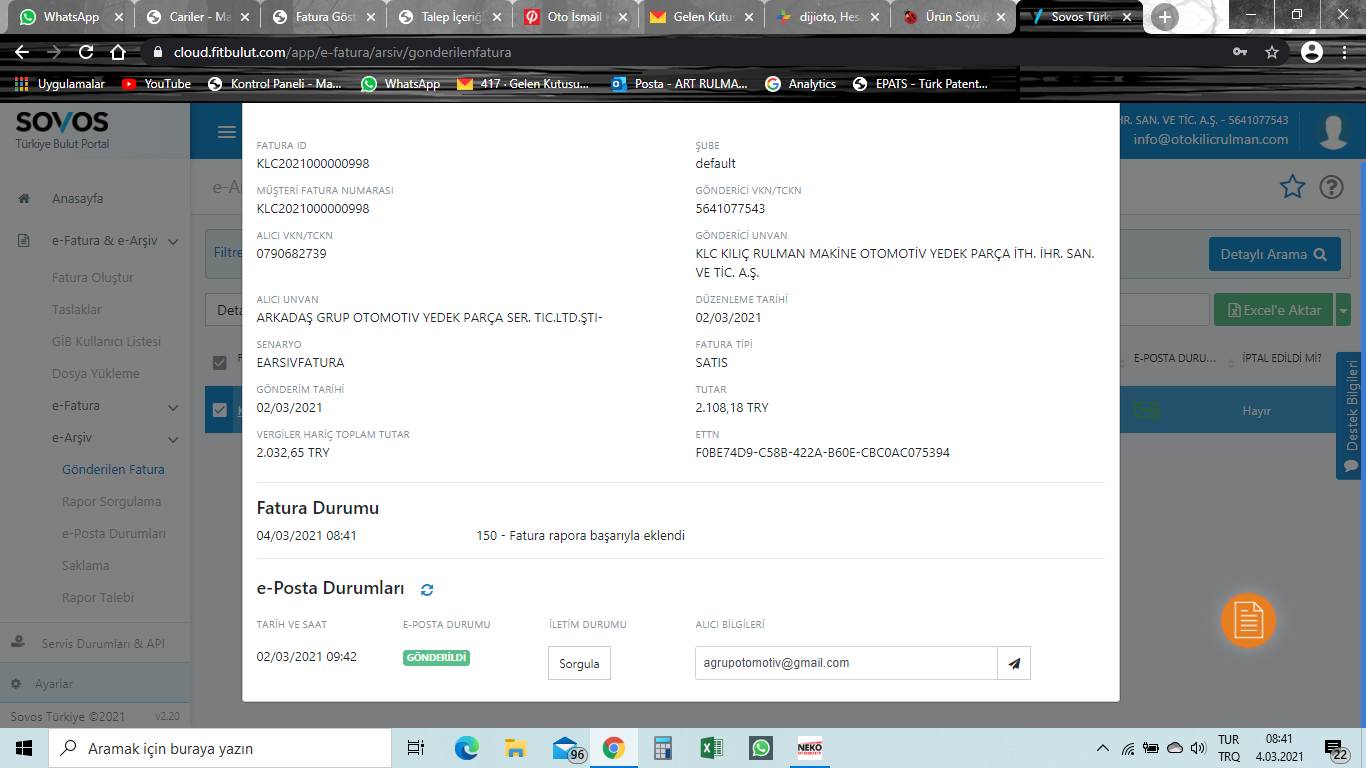Click the orange document floating button
The height and width of the screenshot is (768, 1366).
click(x=1248, y=621)
